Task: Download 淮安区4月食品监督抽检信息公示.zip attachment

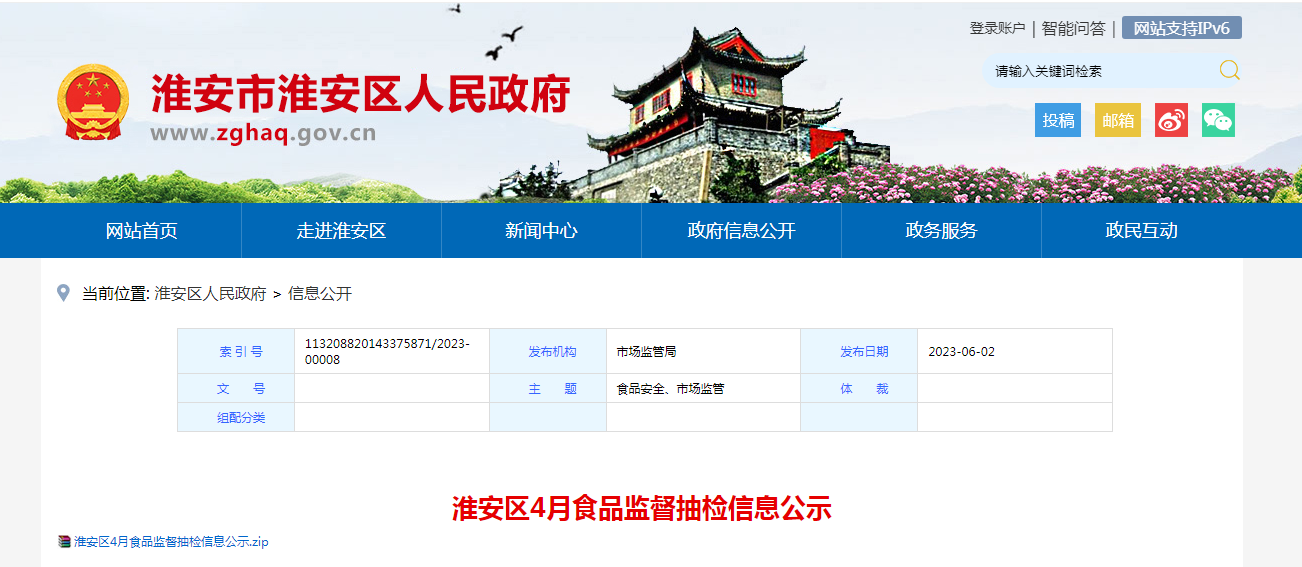Action: [x=171, y=542]
